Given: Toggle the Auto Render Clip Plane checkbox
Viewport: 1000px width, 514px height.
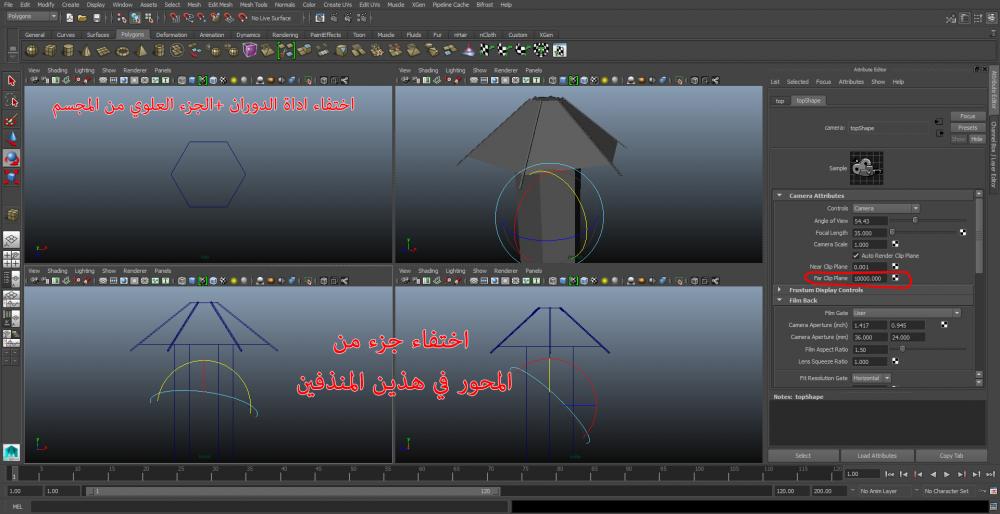Looking at the screenshot, I should coord(856,256).
